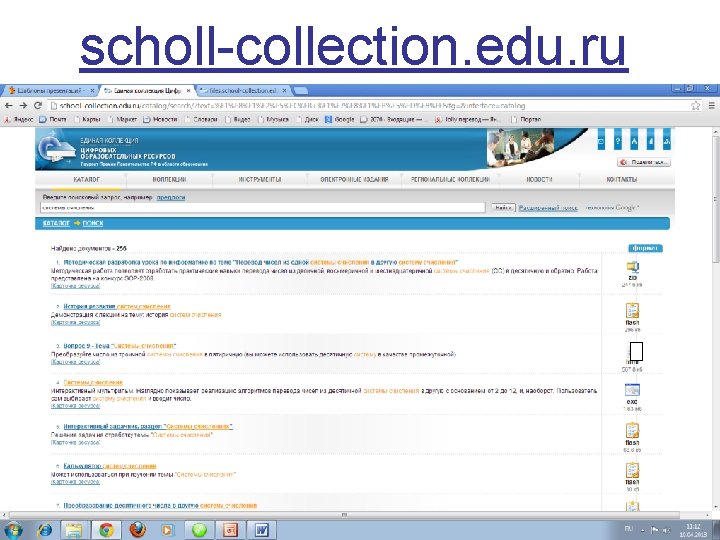Open the Google bookmark

coord(340,119)
